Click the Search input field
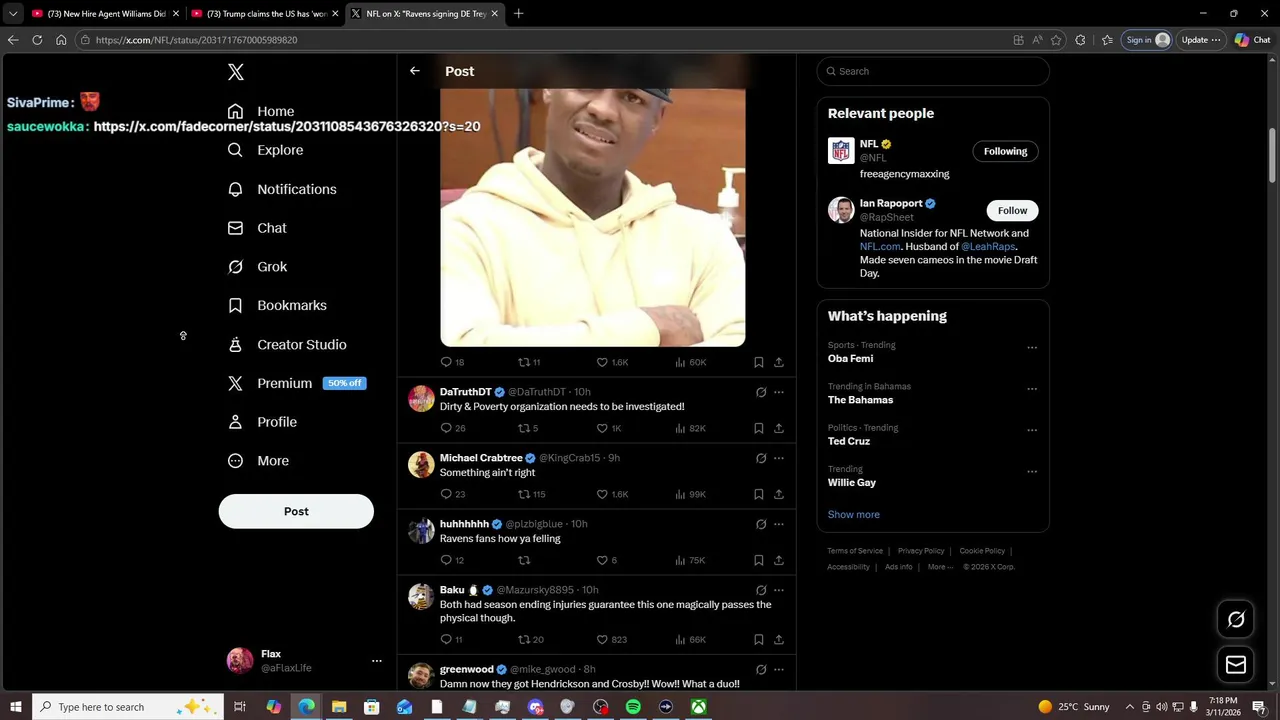Screen dimensions: 1280x720 click(x=933, y=71)
